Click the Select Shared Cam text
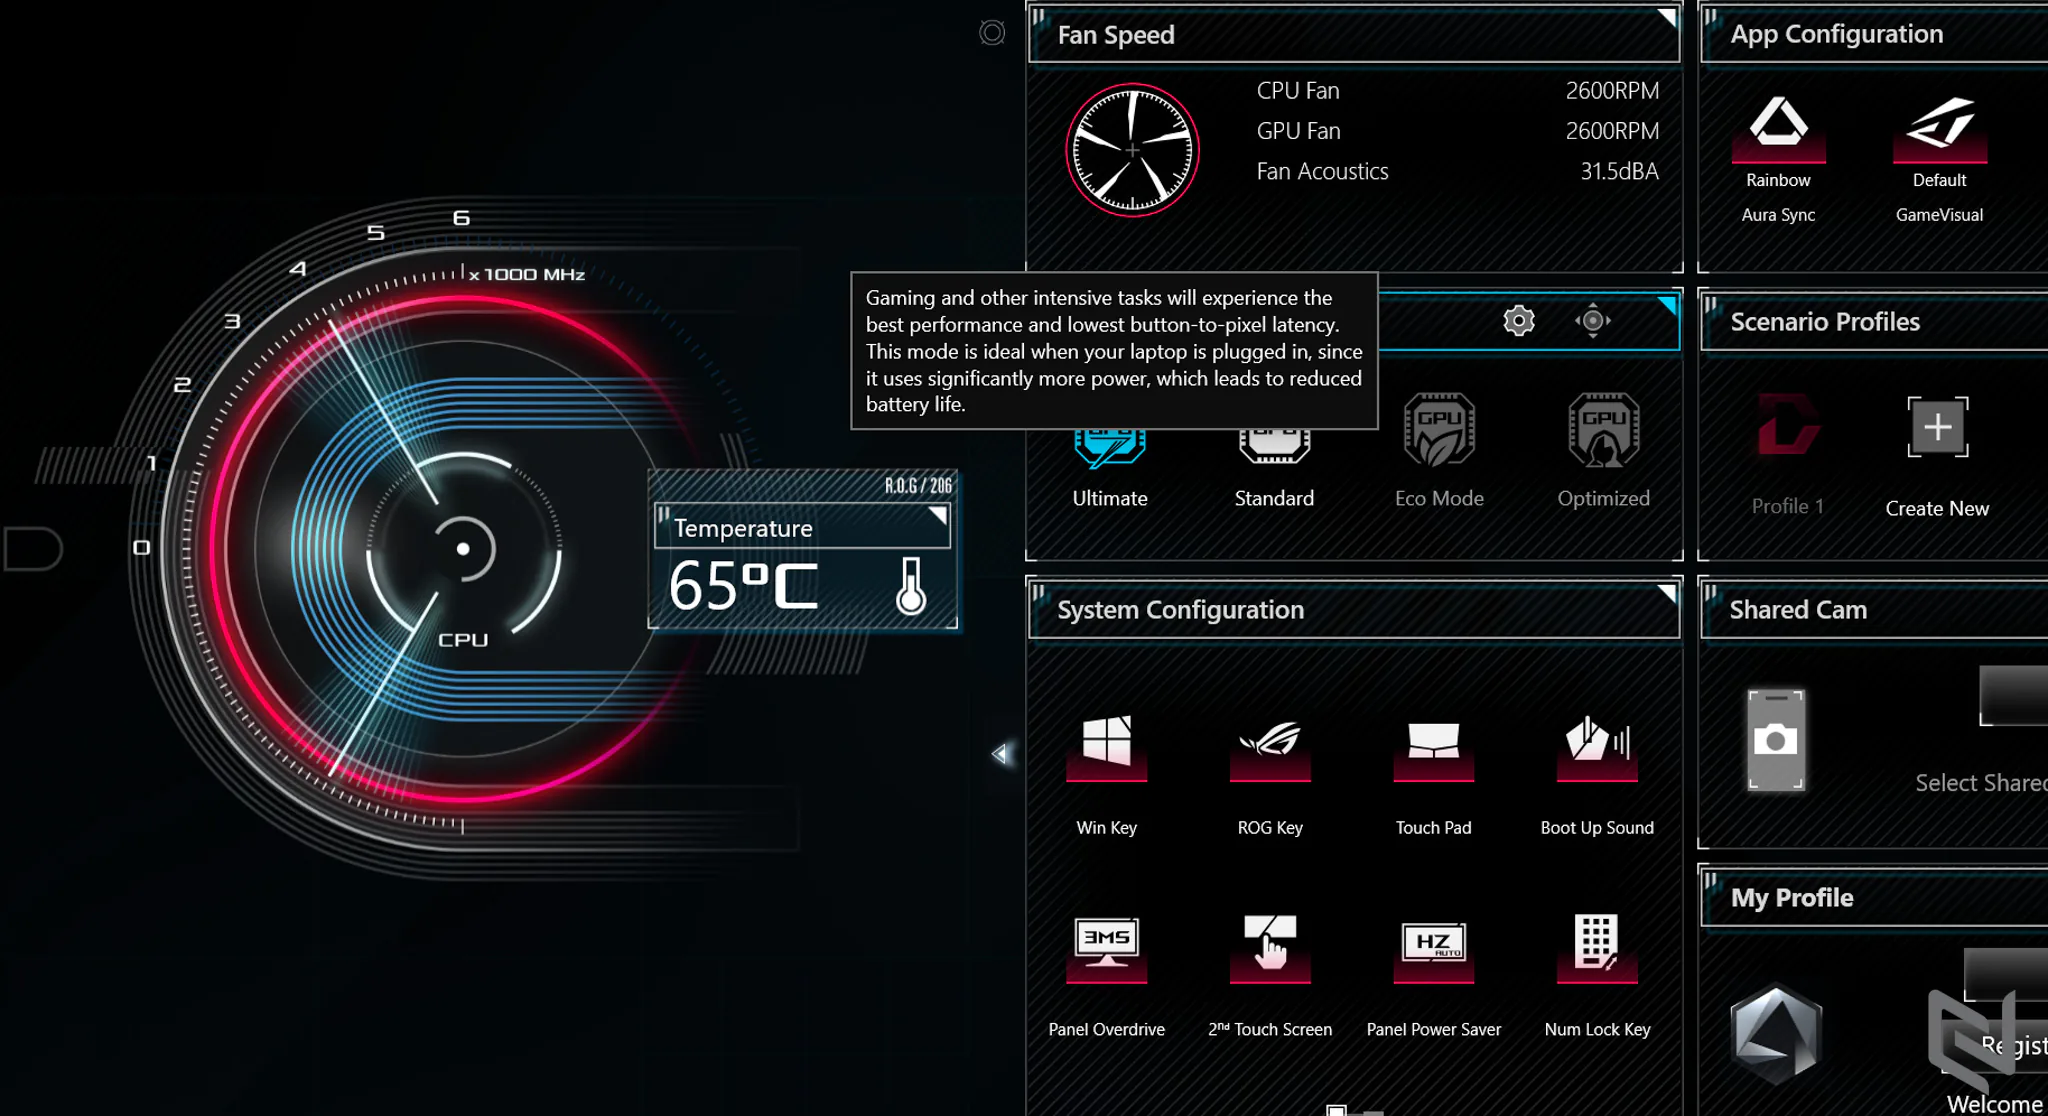Viewport: 2048px width, 1116px height. tap(1981, 783)
